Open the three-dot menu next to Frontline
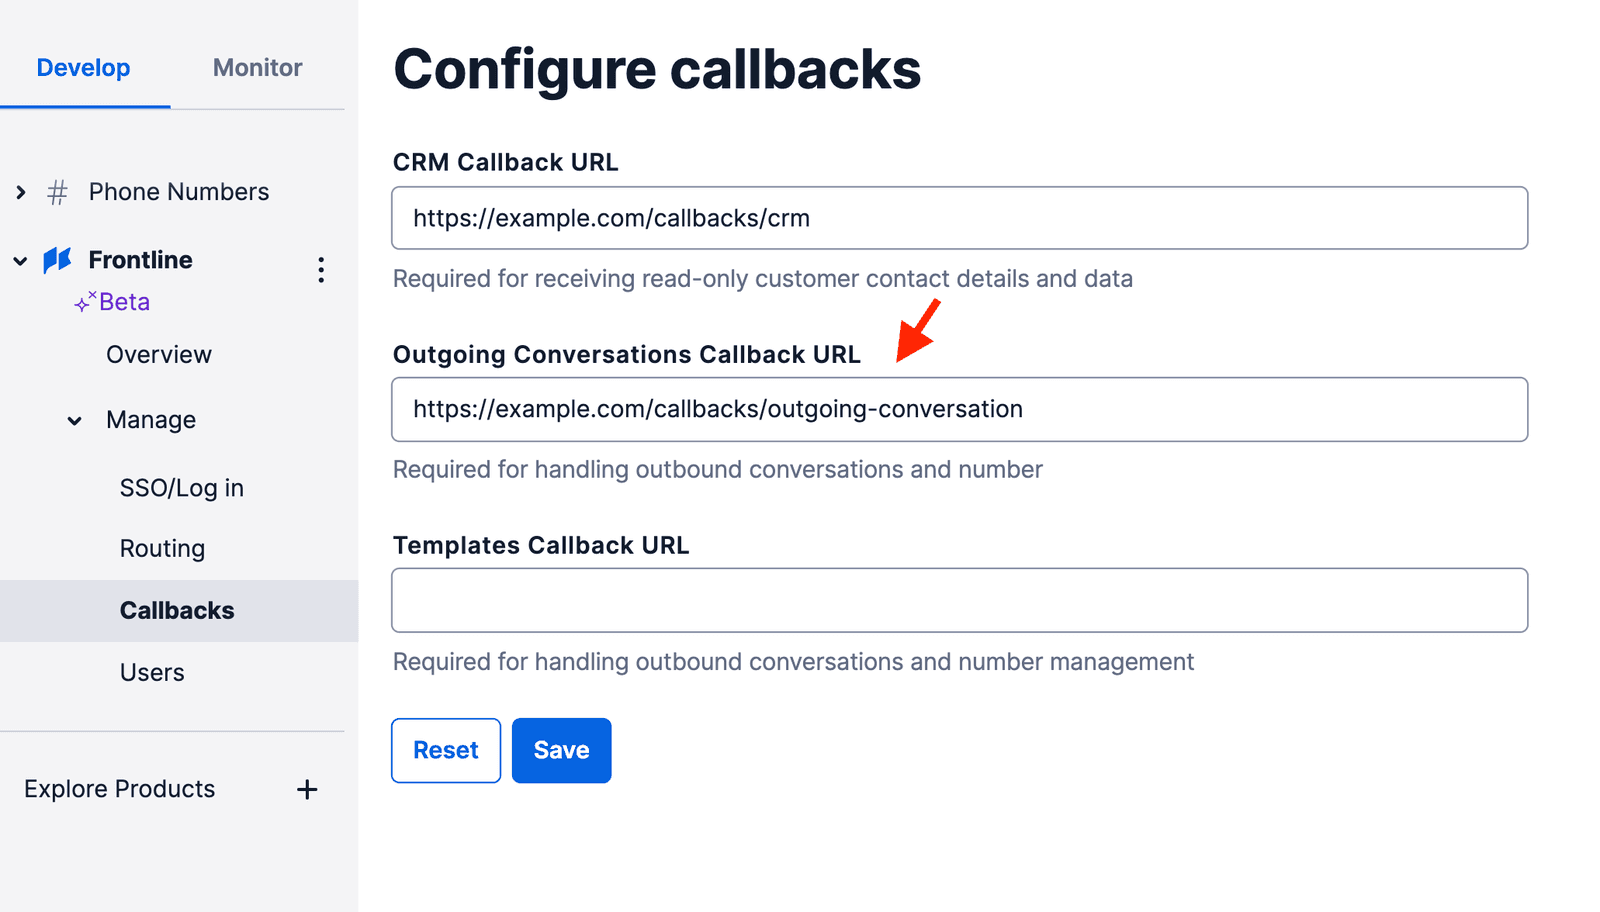This screenshot has width=1600, height=912. click(x=320, y=270)
